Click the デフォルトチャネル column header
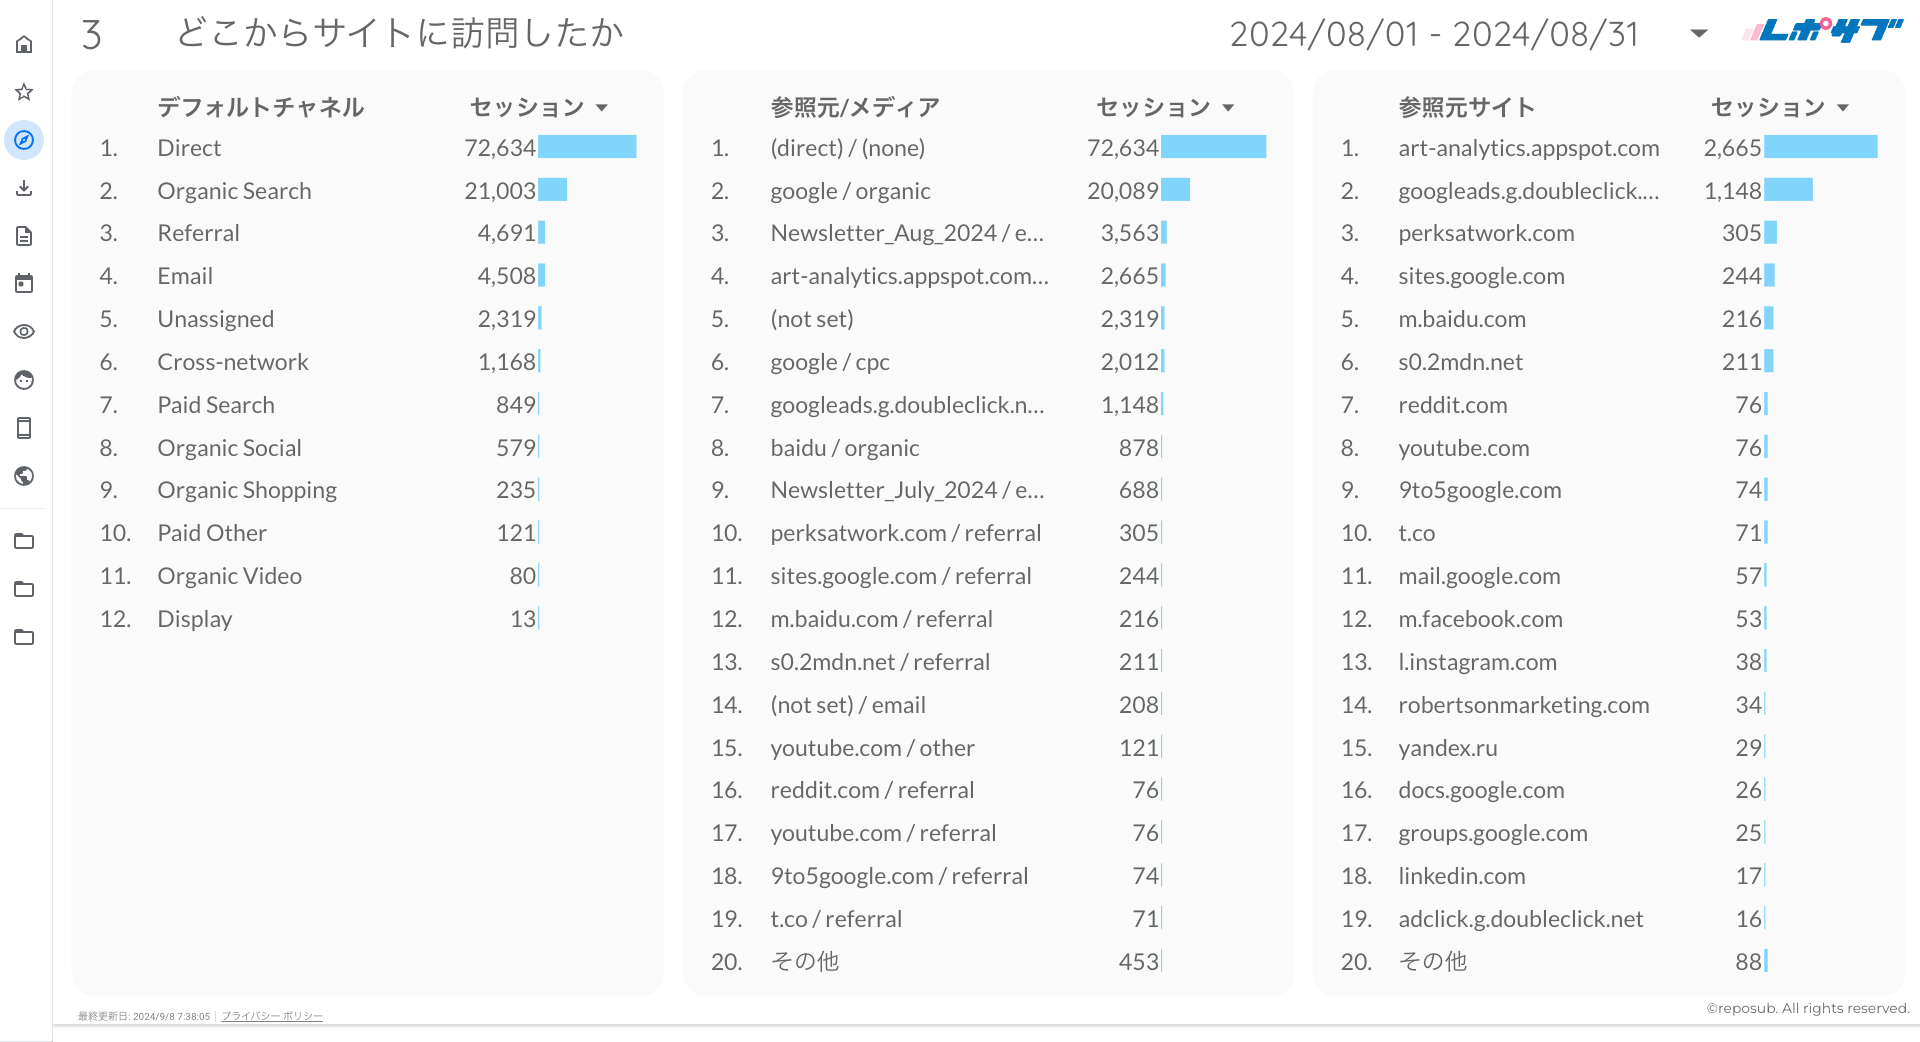Screen dimensions: 1920x1042 click(x=260, y=107)
